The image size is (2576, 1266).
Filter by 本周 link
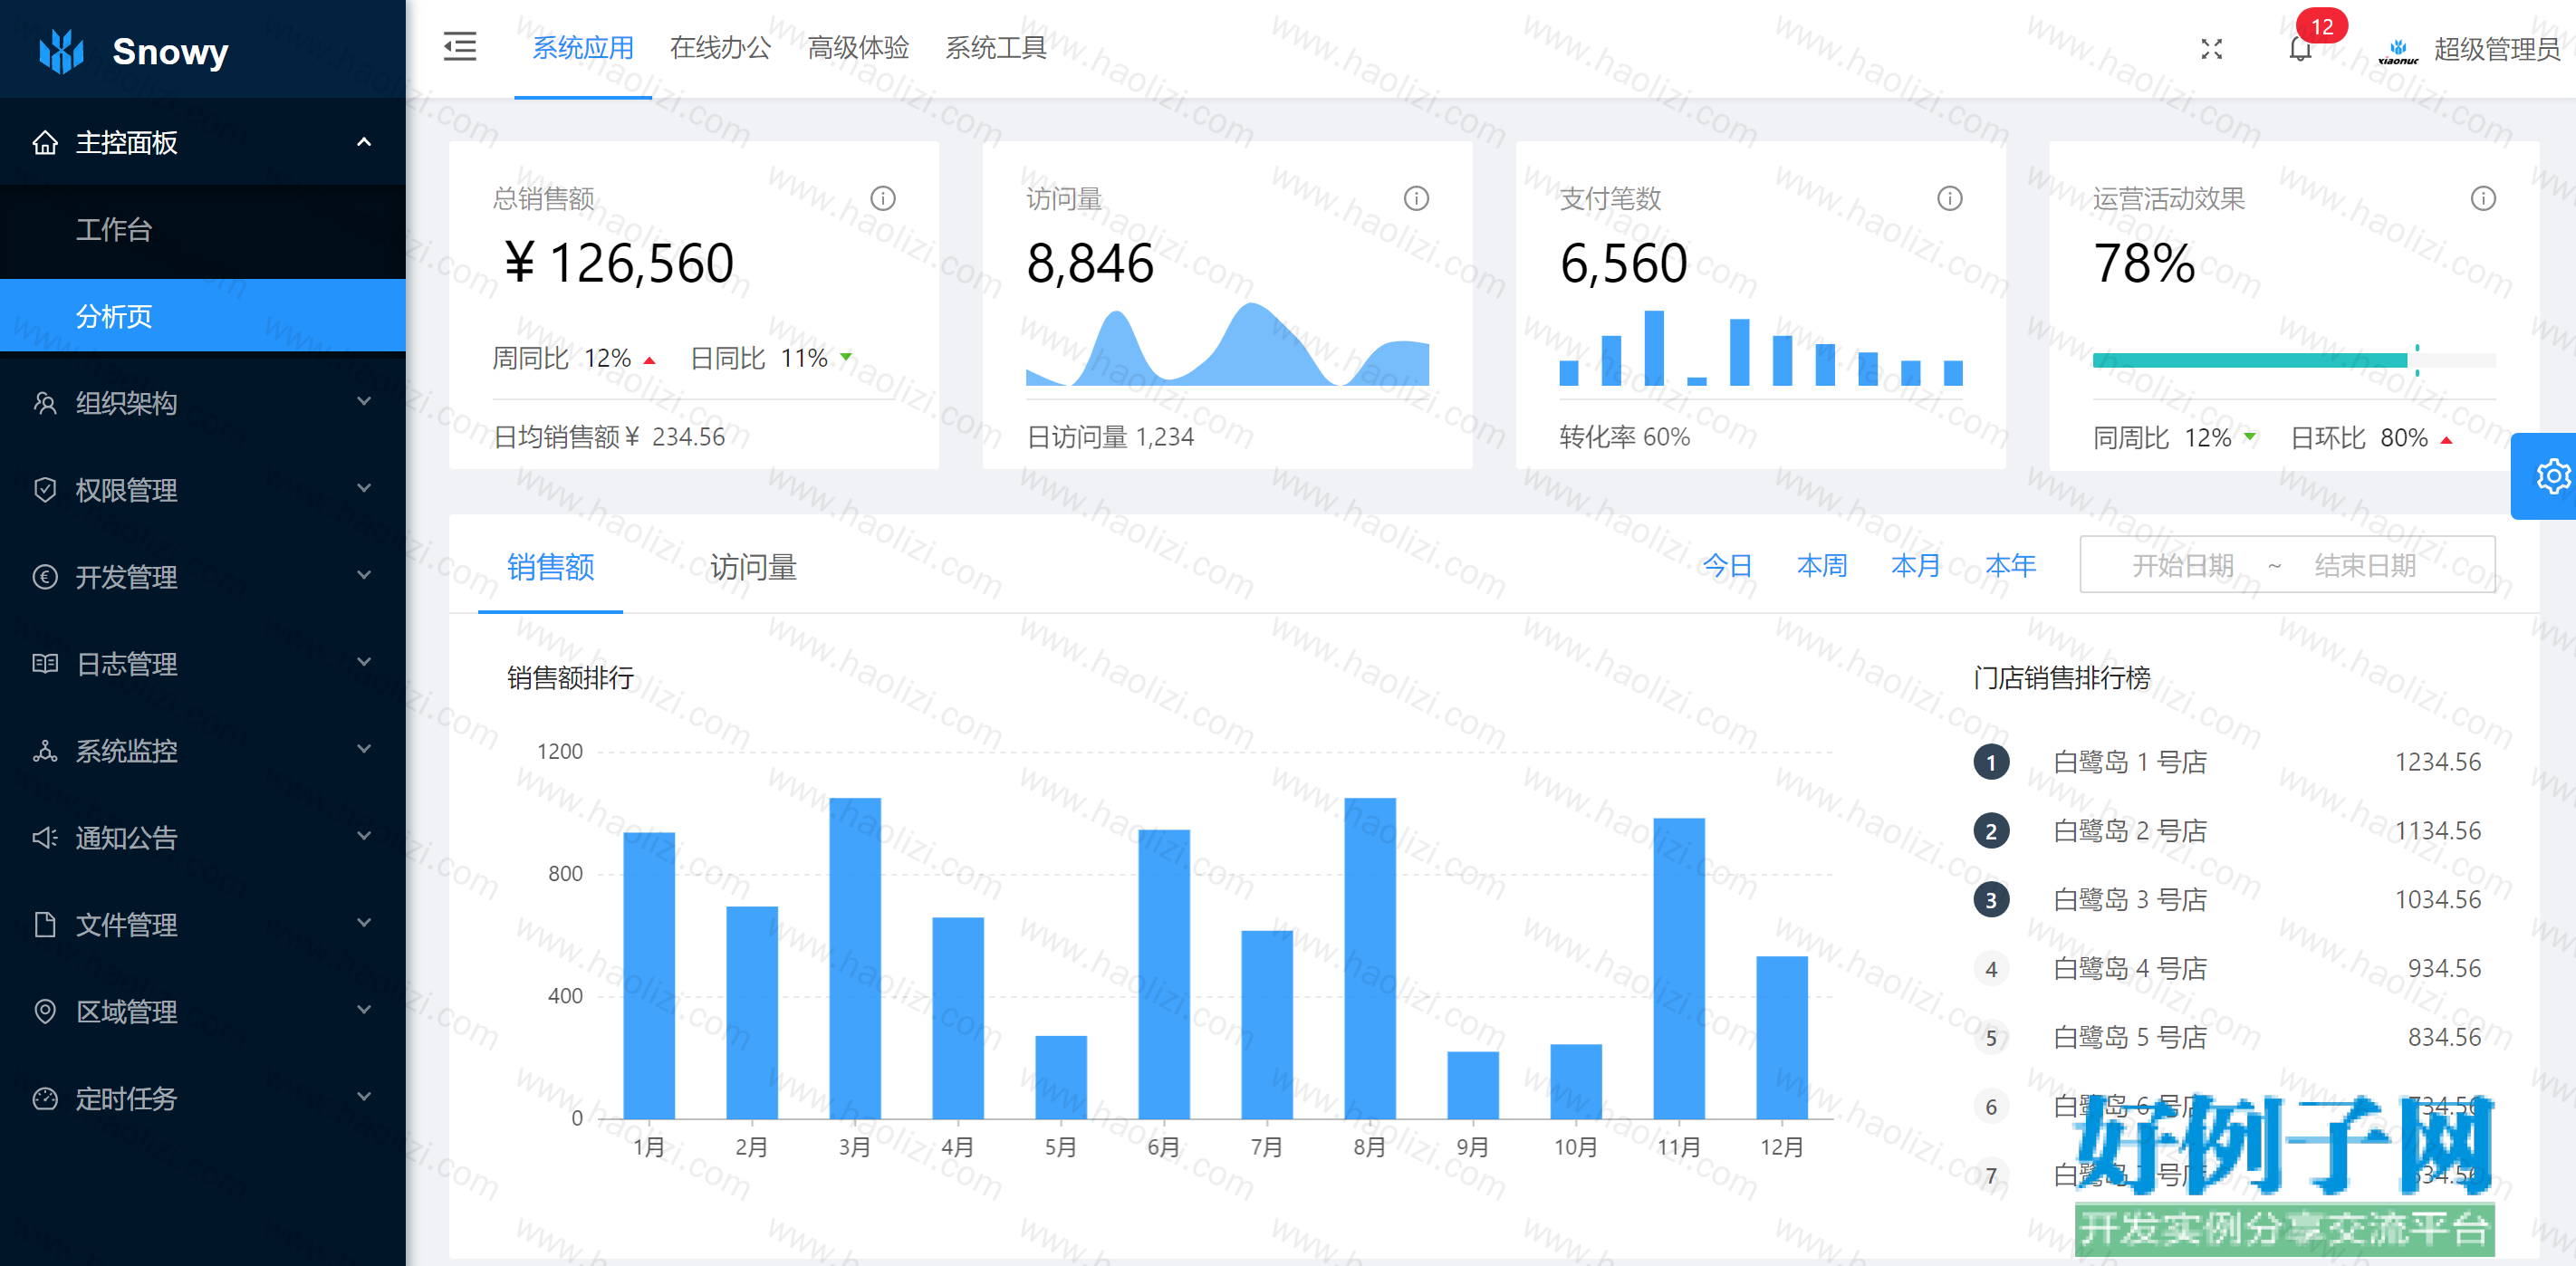pyautogui.click(x=1821, y=566)
